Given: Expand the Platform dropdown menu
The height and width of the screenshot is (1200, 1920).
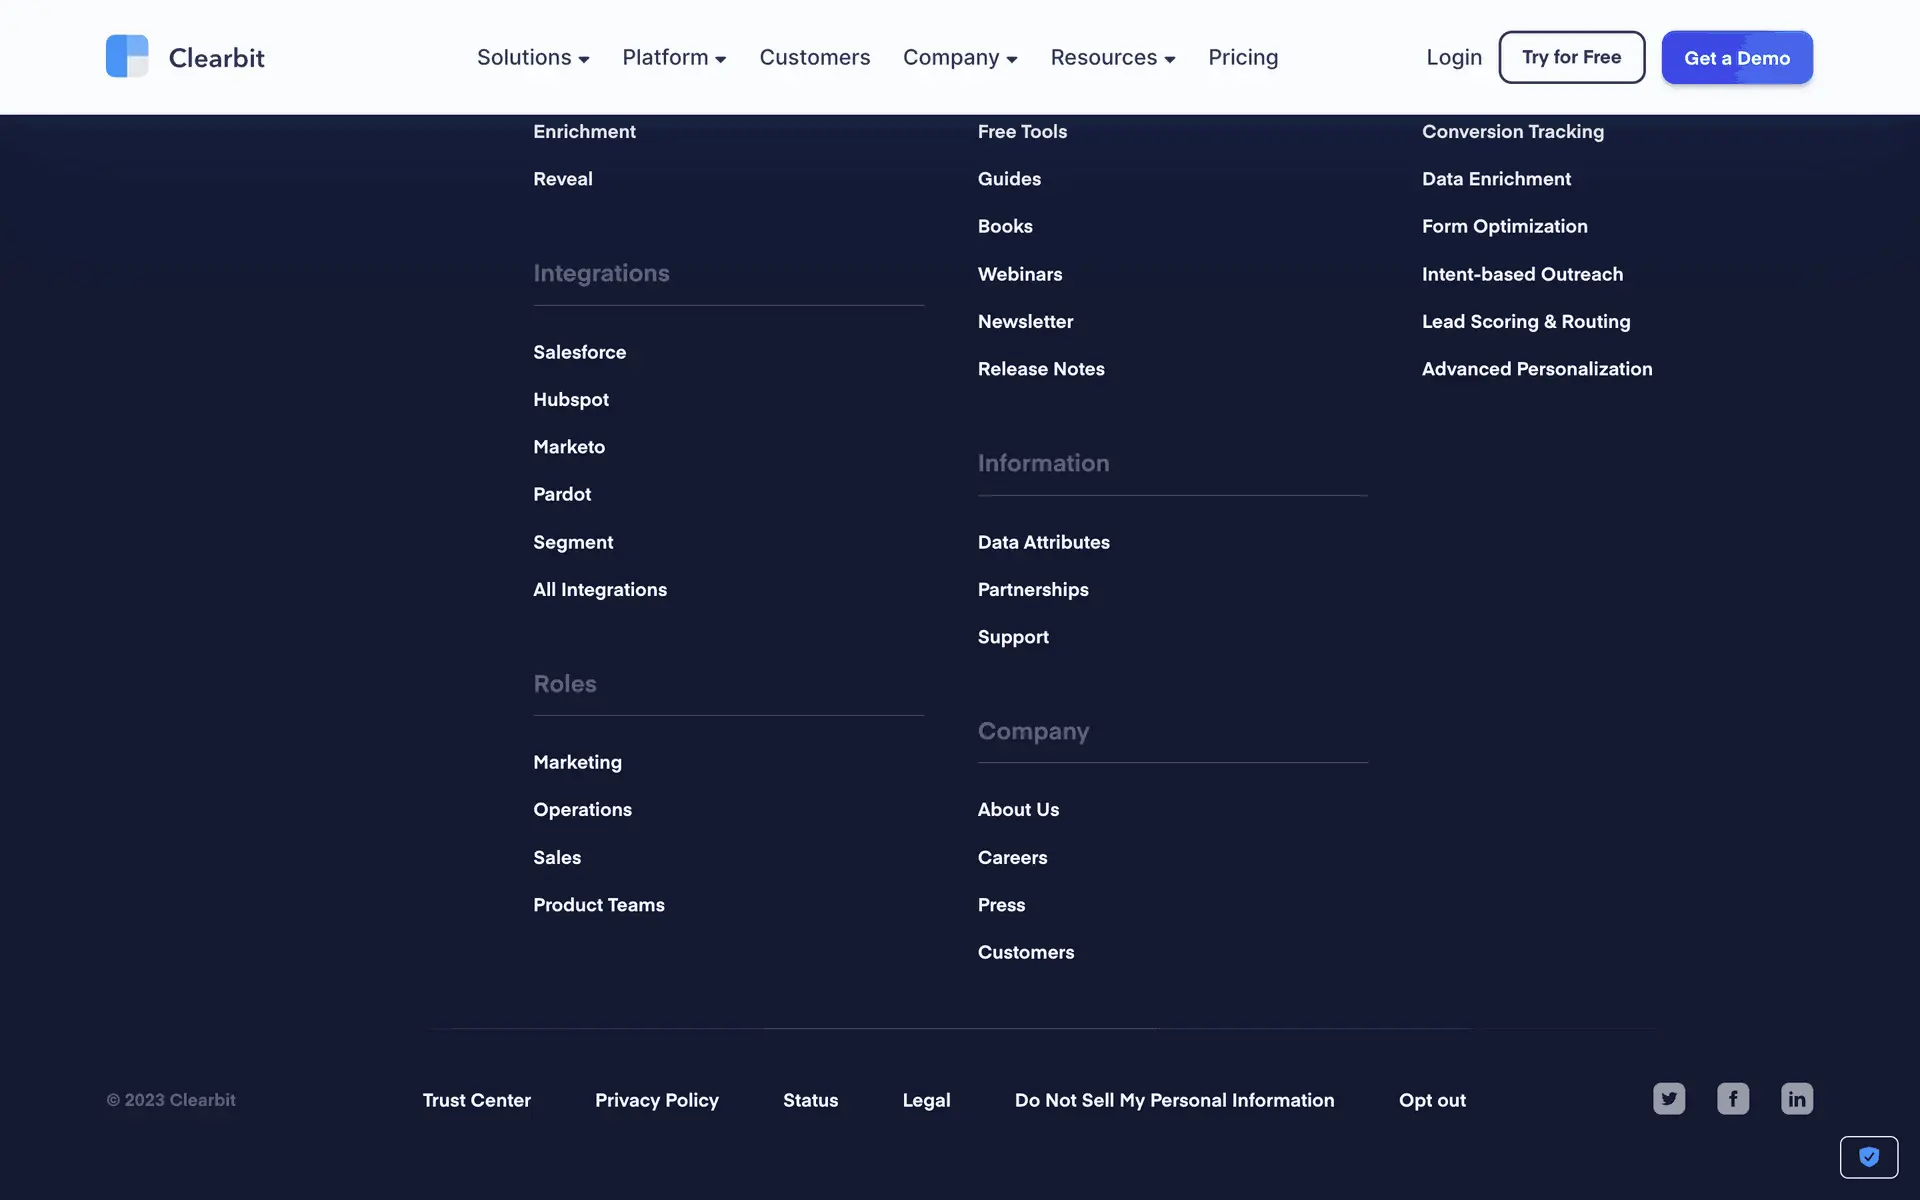Looking at the screenshot, I should pos(674,58).
